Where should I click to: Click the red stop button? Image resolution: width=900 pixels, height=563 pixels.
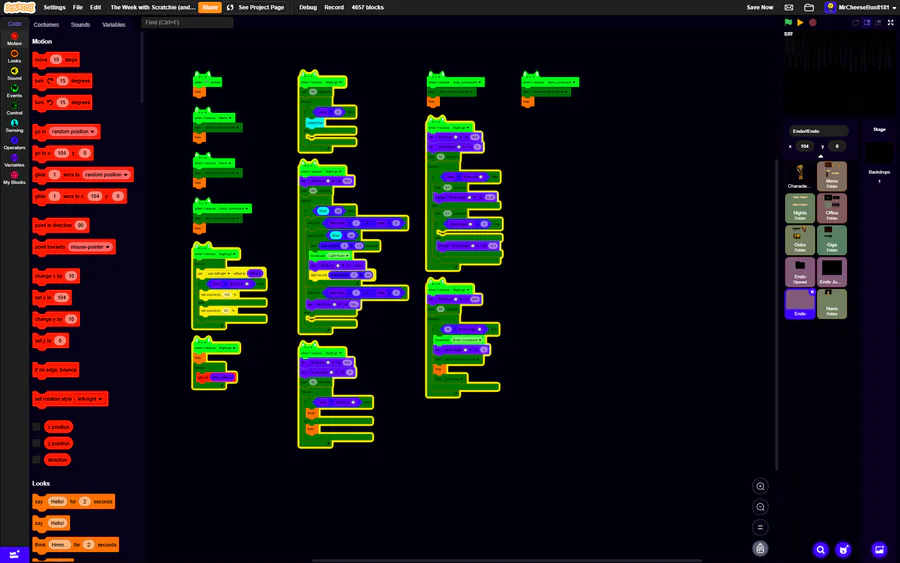[813, 22]
